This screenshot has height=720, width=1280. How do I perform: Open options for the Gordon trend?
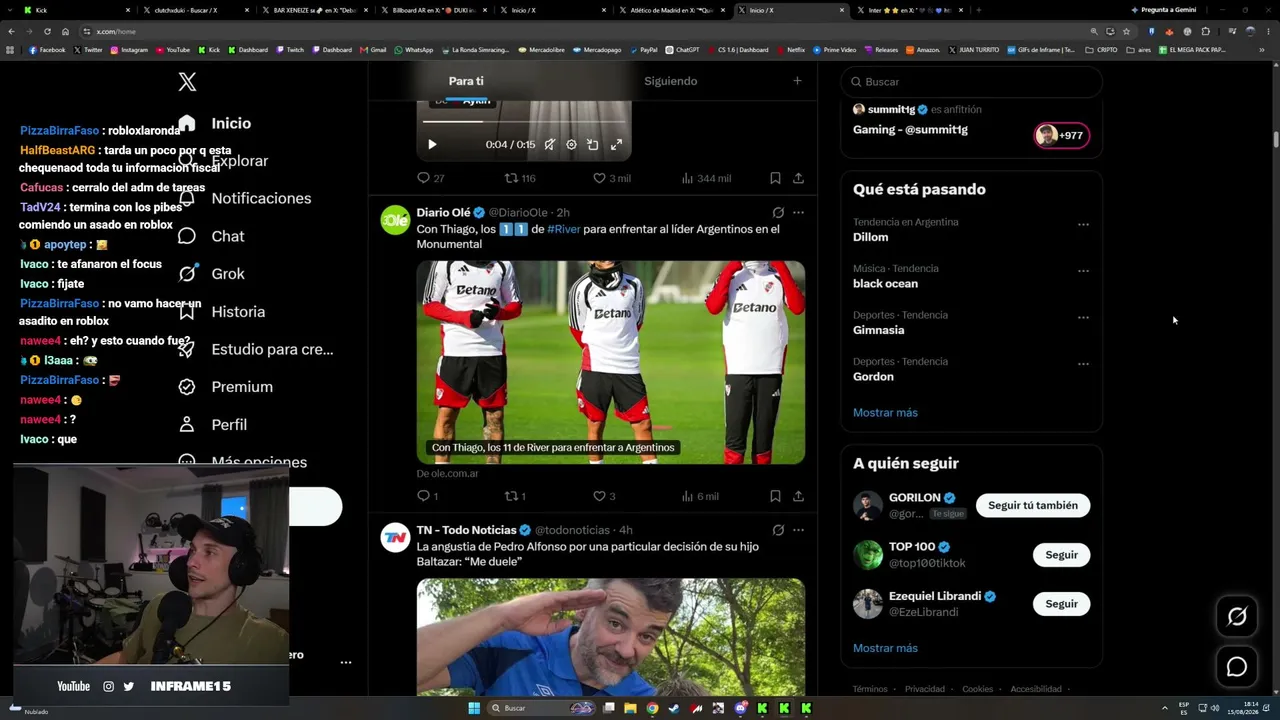coord(1083,364)
